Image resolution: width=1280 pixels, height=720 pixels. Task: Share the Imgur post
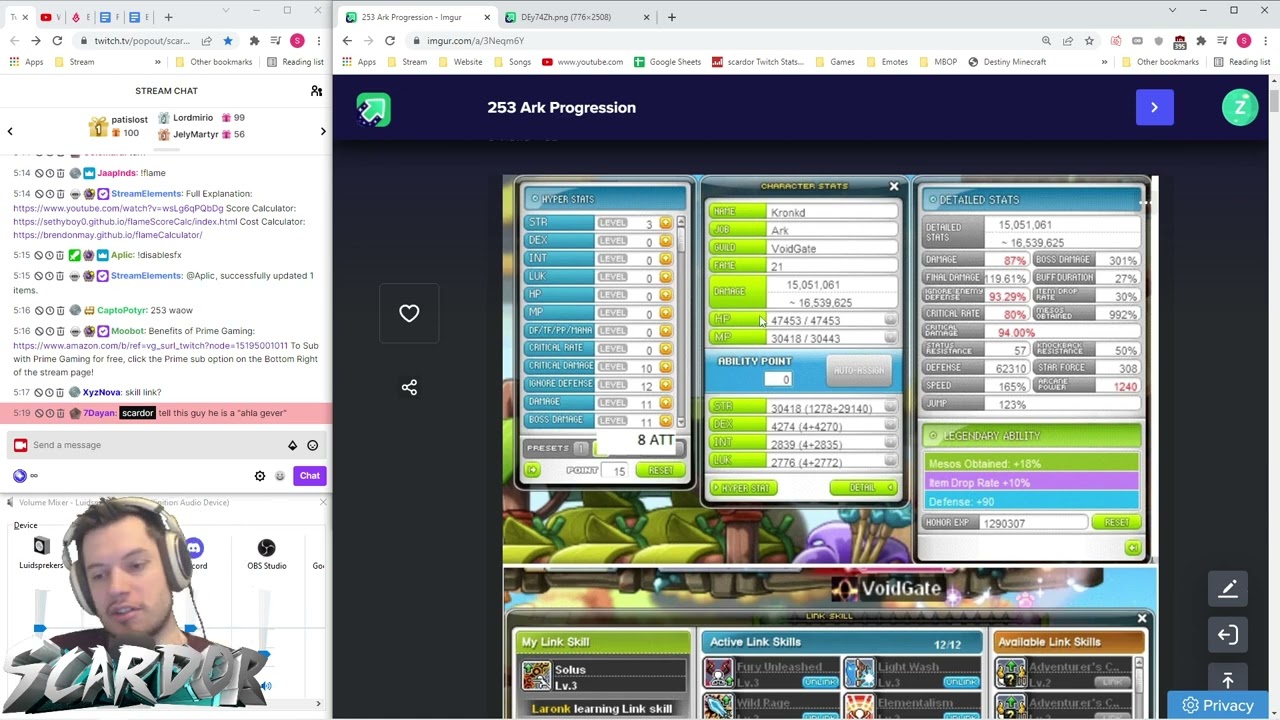tap(409, 387)
